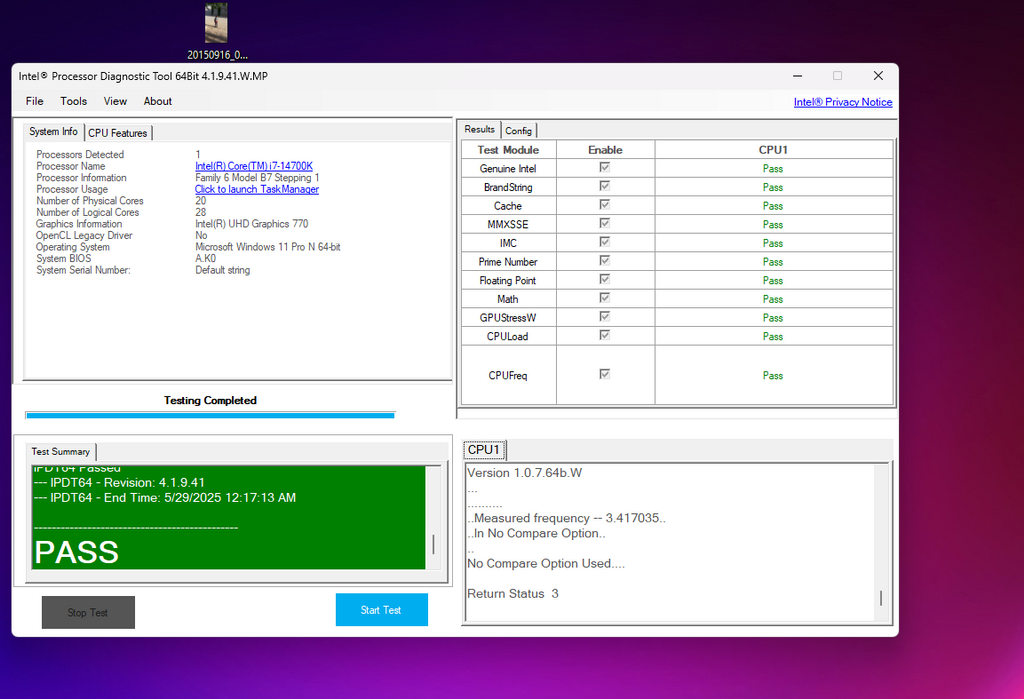Switch to the System Info tab

54,131
